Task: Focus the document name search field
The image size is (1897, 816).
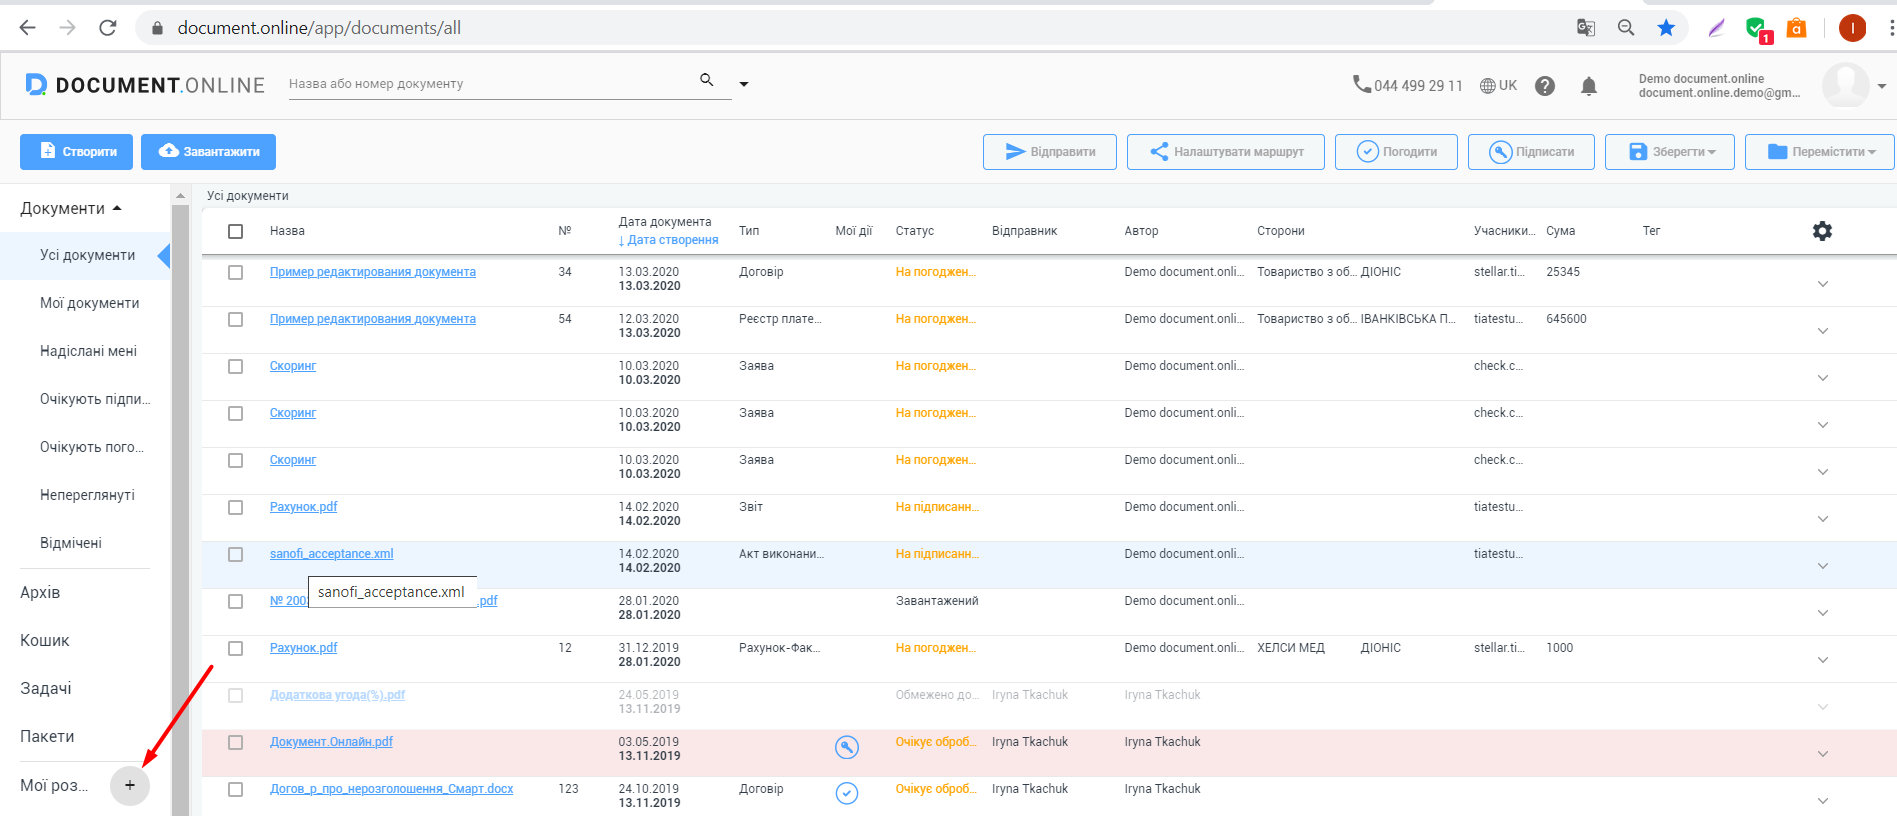Action: [x=490, y=84]
